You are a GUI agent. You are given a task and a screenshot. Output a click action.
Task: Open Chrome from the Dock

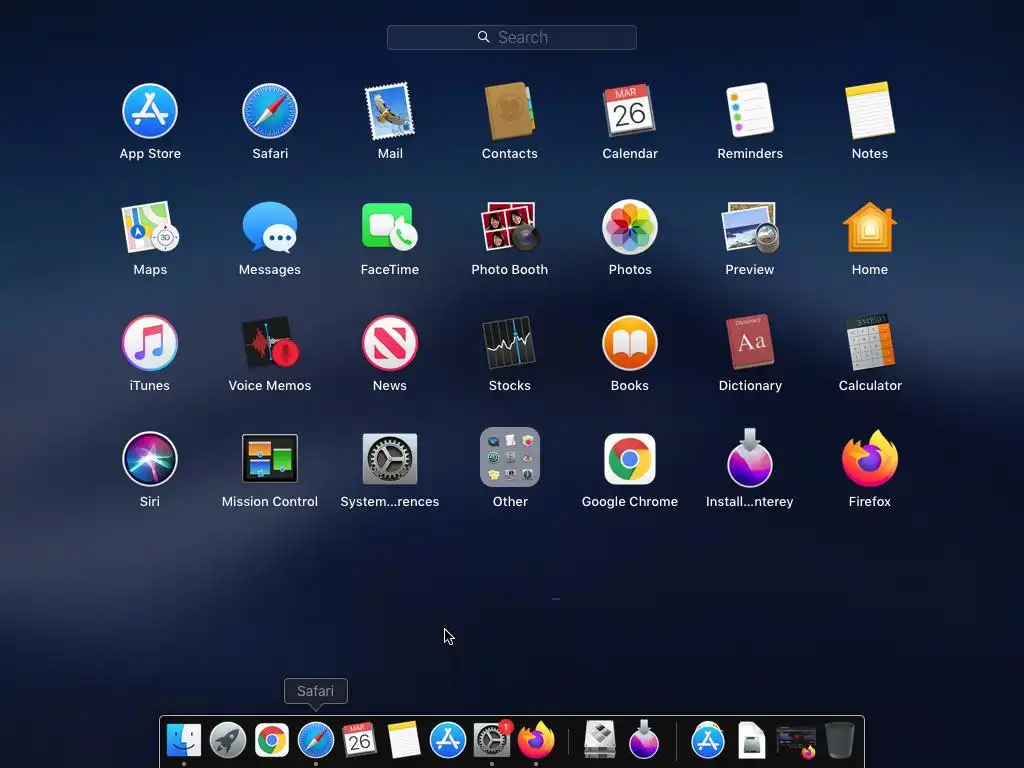(272, 740)
